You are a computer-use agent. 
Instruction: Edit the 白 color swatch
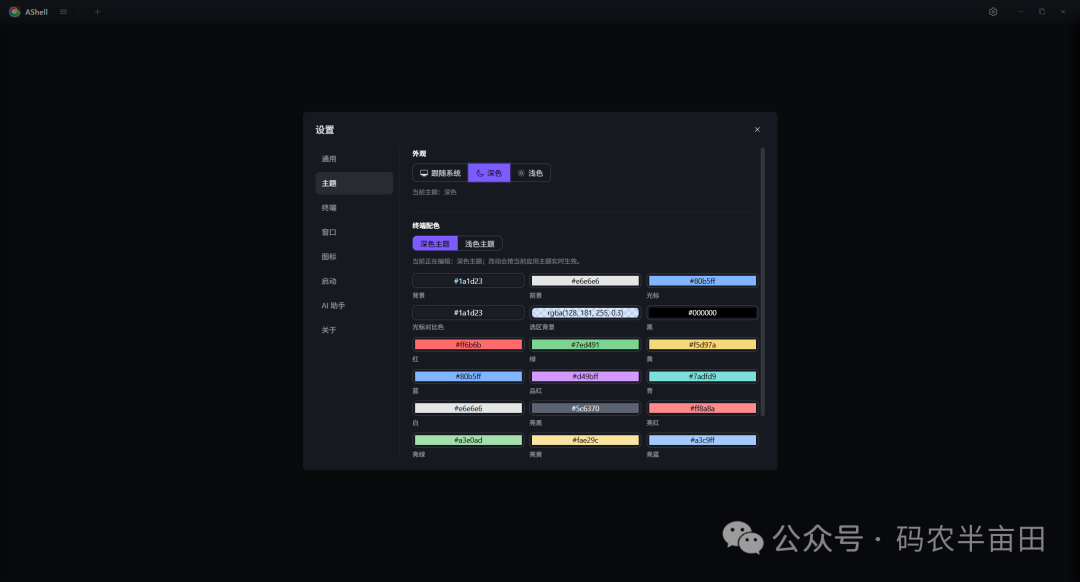point(468,408)
